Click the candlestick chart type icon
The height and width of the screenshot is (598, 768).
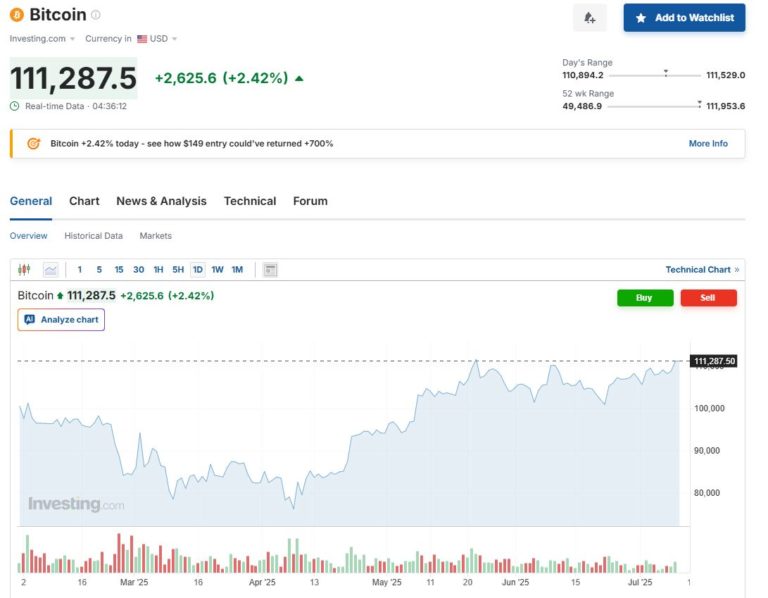click(25, 270)
